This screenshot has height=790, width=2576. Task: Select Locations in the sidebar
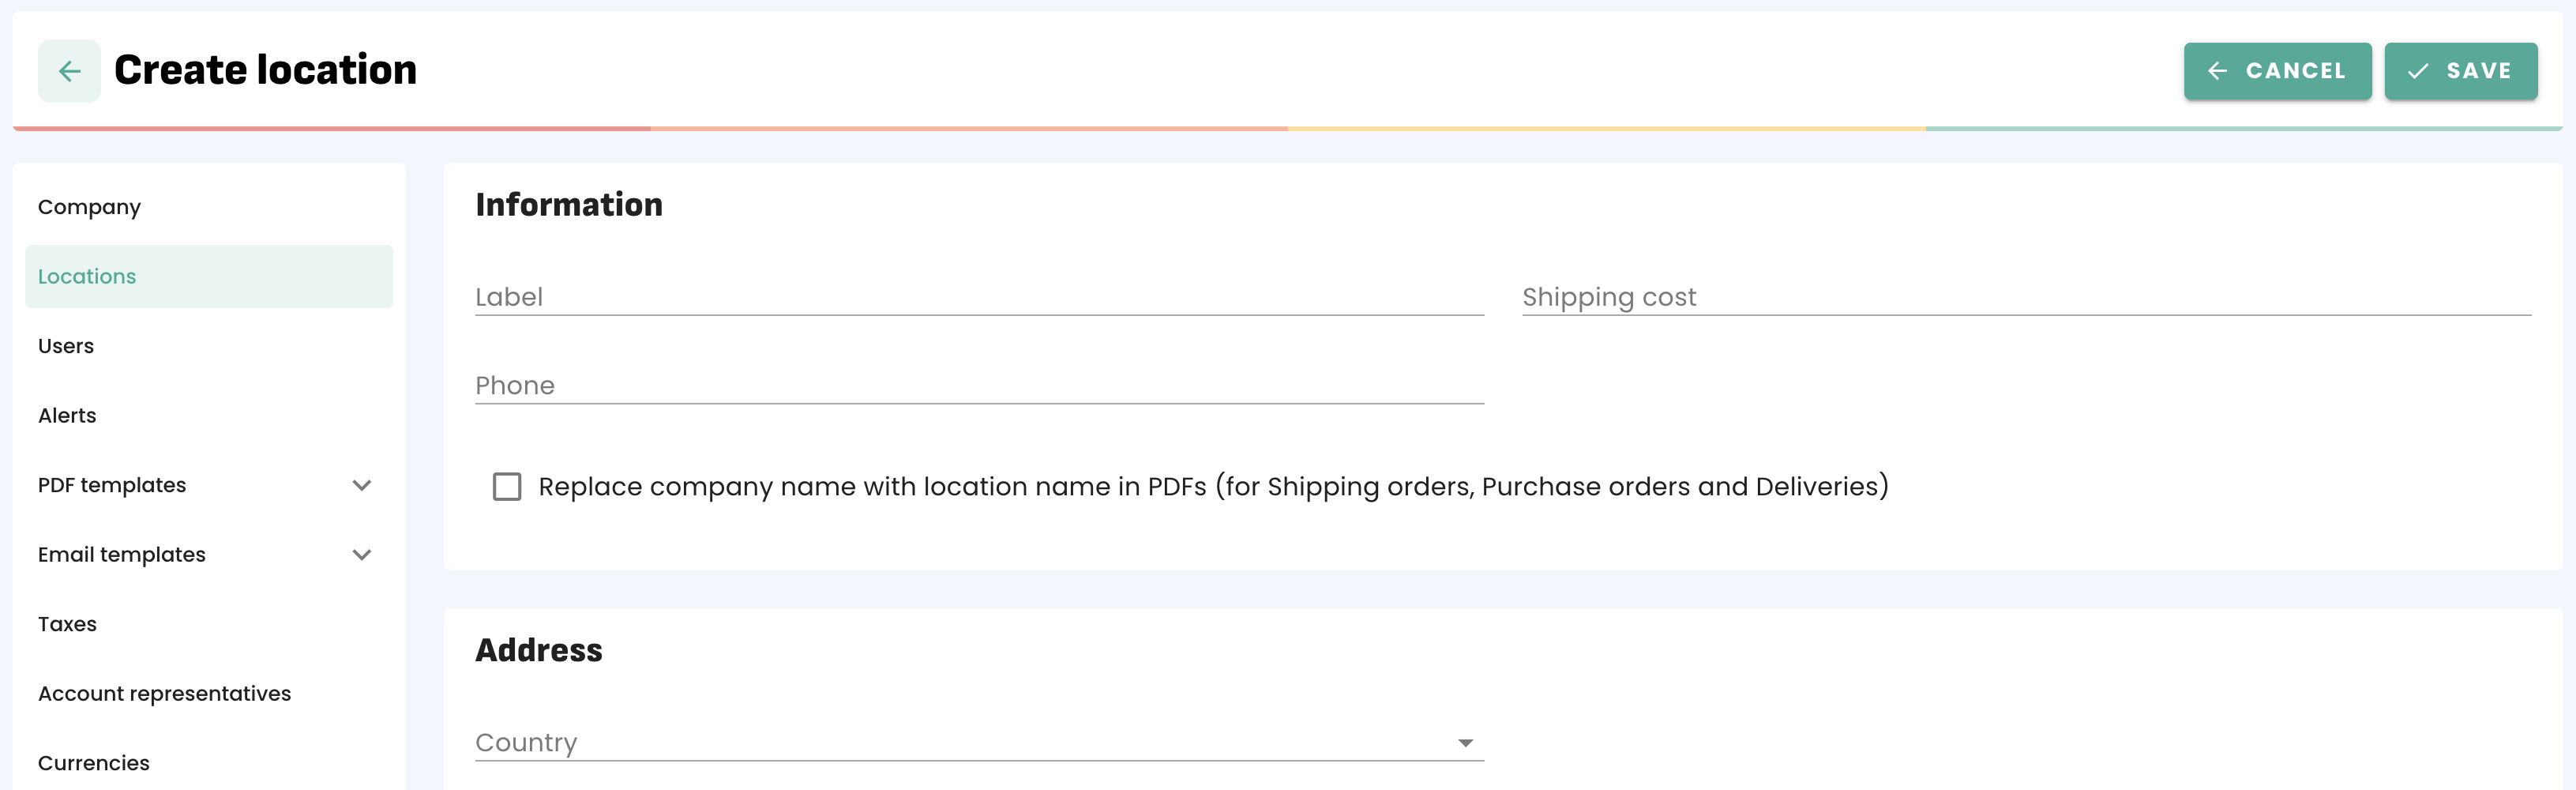pos(87,277)
